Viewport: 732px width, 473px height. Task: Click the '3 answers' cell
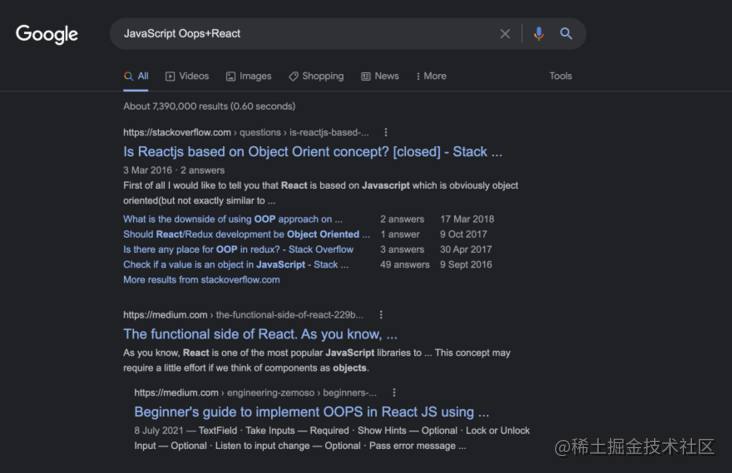click(x=402, y=250)
